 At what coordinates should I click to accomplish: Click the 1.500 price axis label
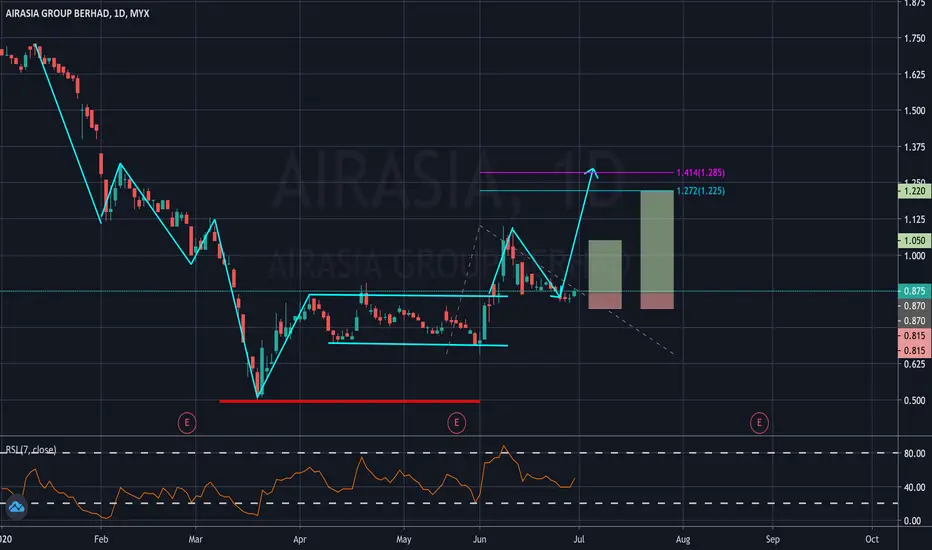915,111
